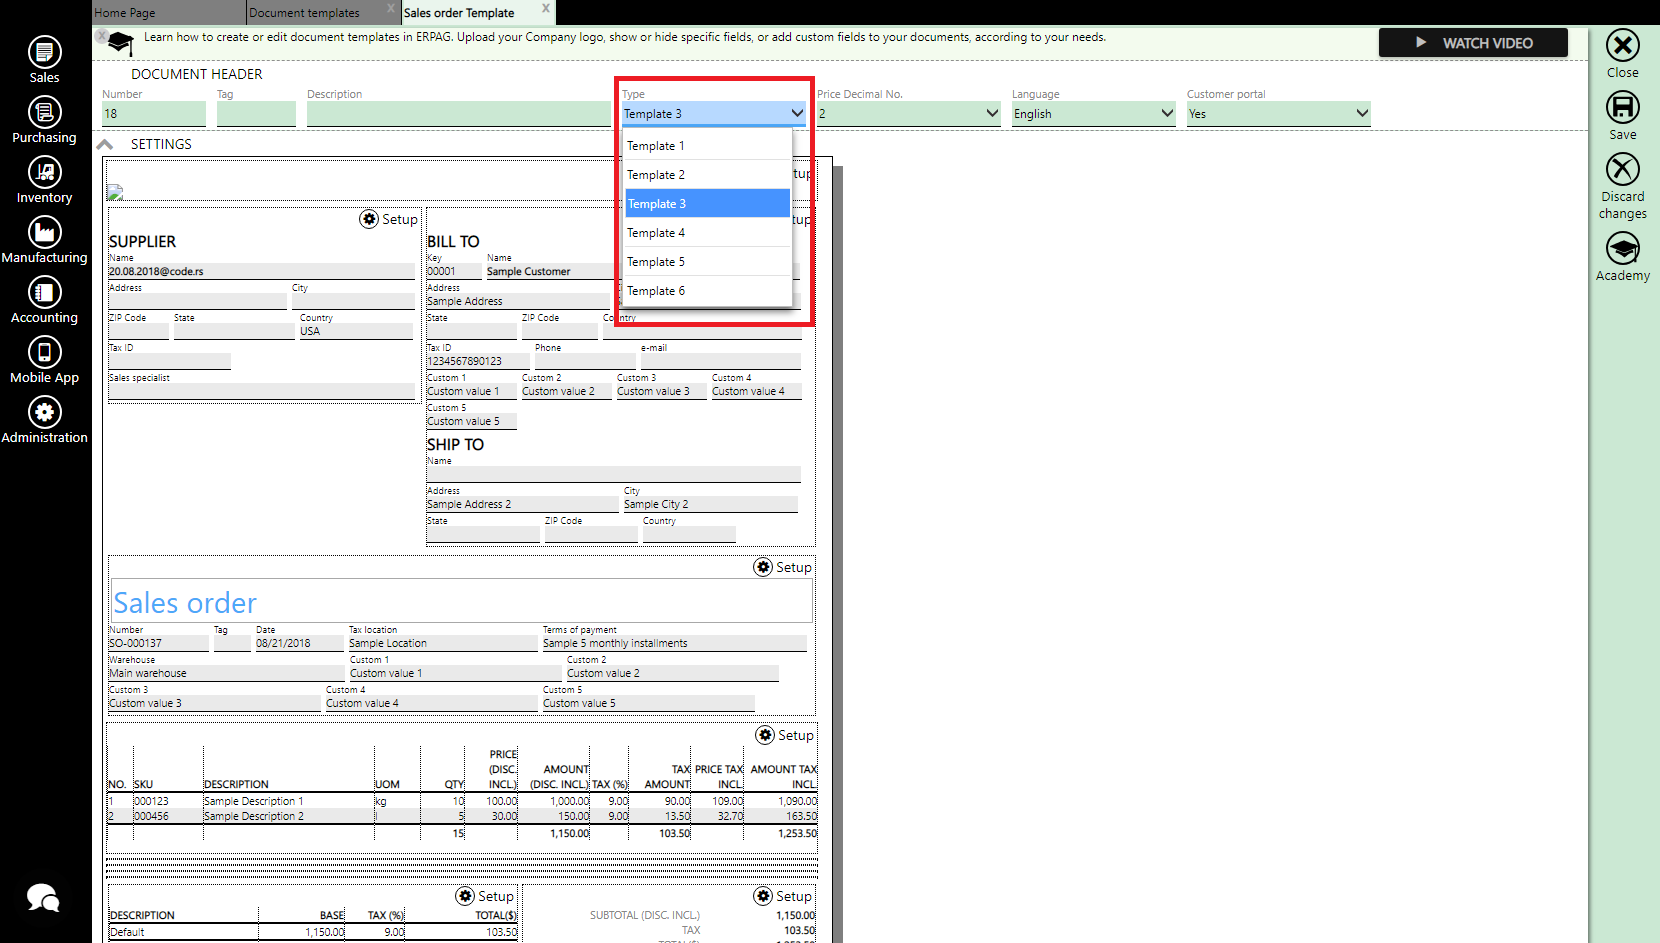
Task: Click the BILL TO heading
Action: click(453, 242)
